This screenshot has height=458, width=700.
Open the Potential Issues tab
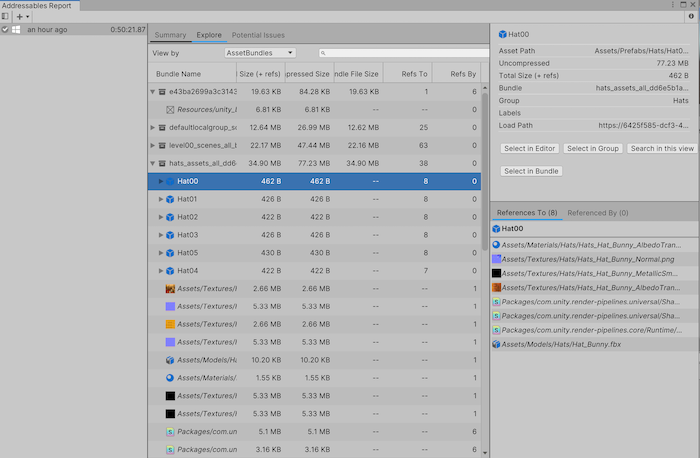coord(258,35)
